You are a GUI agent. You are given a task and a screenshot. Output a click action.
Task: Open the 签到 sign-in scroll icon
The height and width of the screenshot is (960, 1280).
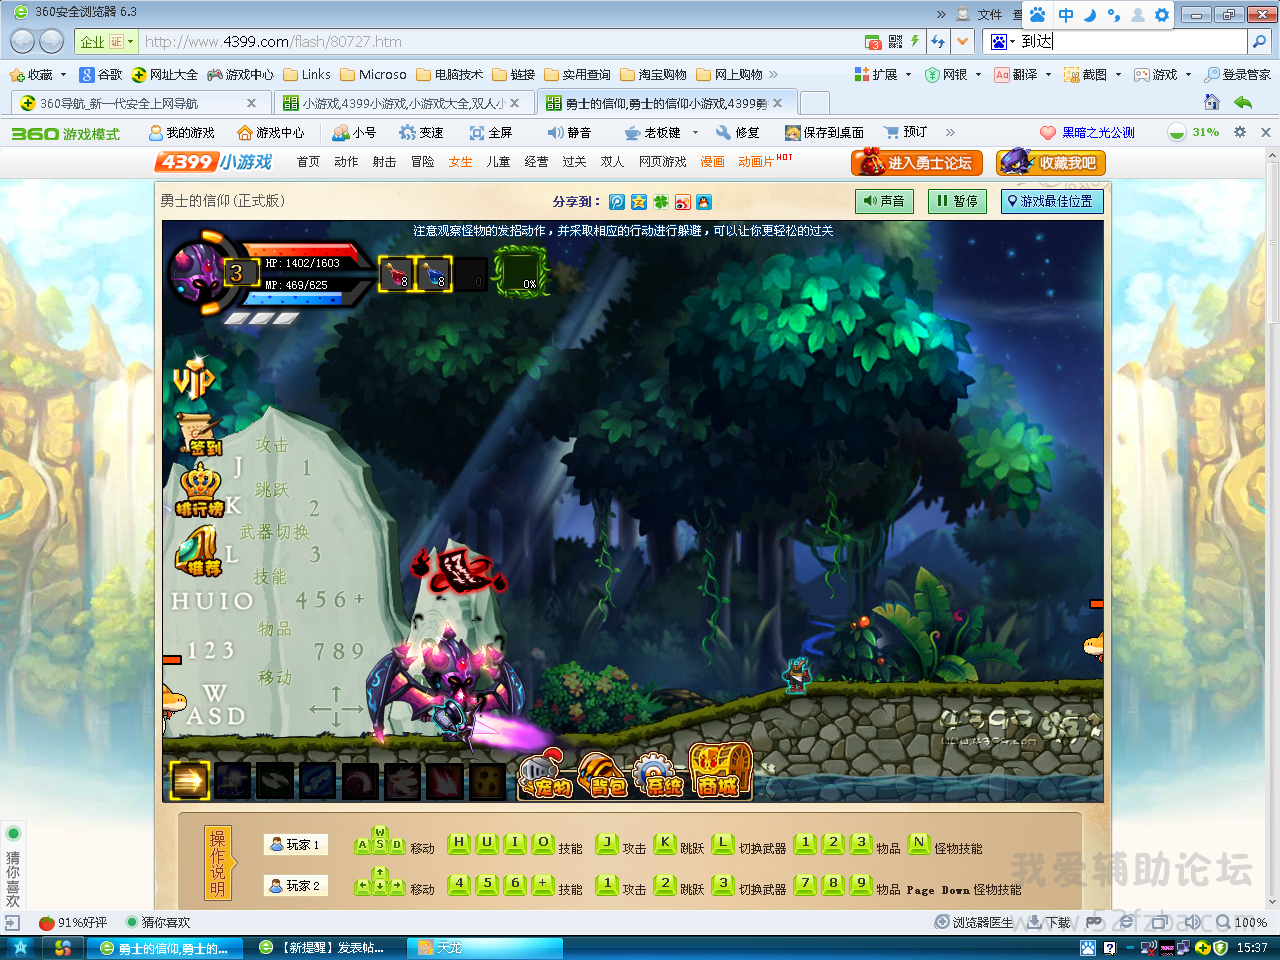(198, 435)
